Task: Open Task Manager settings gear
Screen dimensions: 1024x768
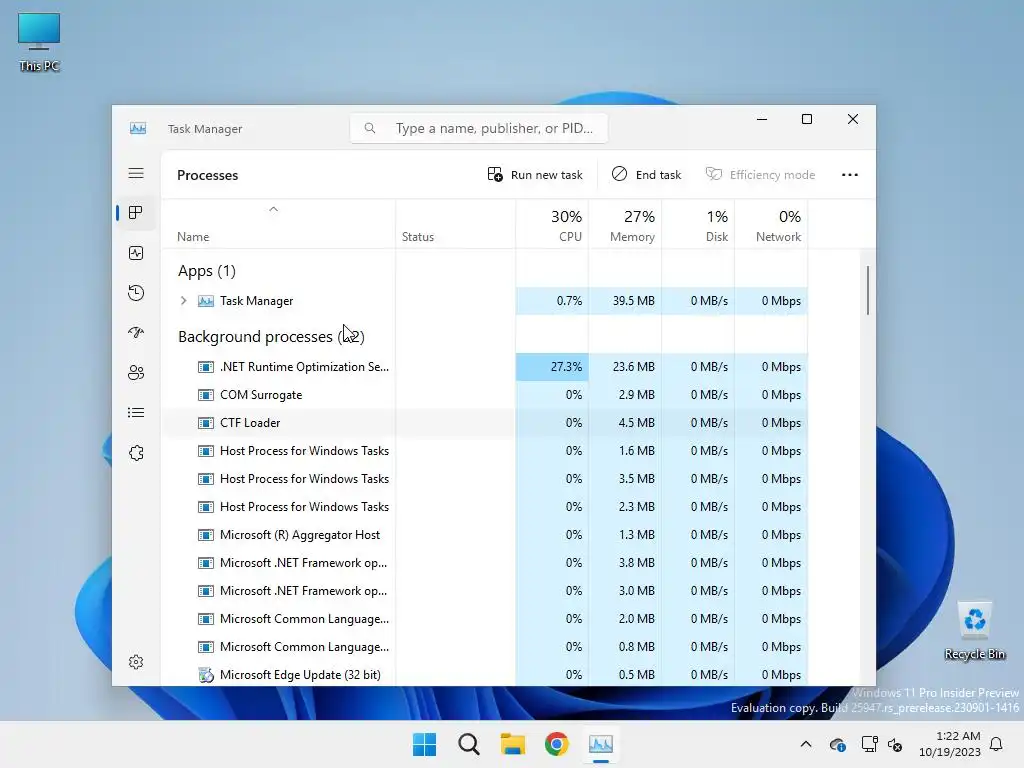Action: [136, 662]
